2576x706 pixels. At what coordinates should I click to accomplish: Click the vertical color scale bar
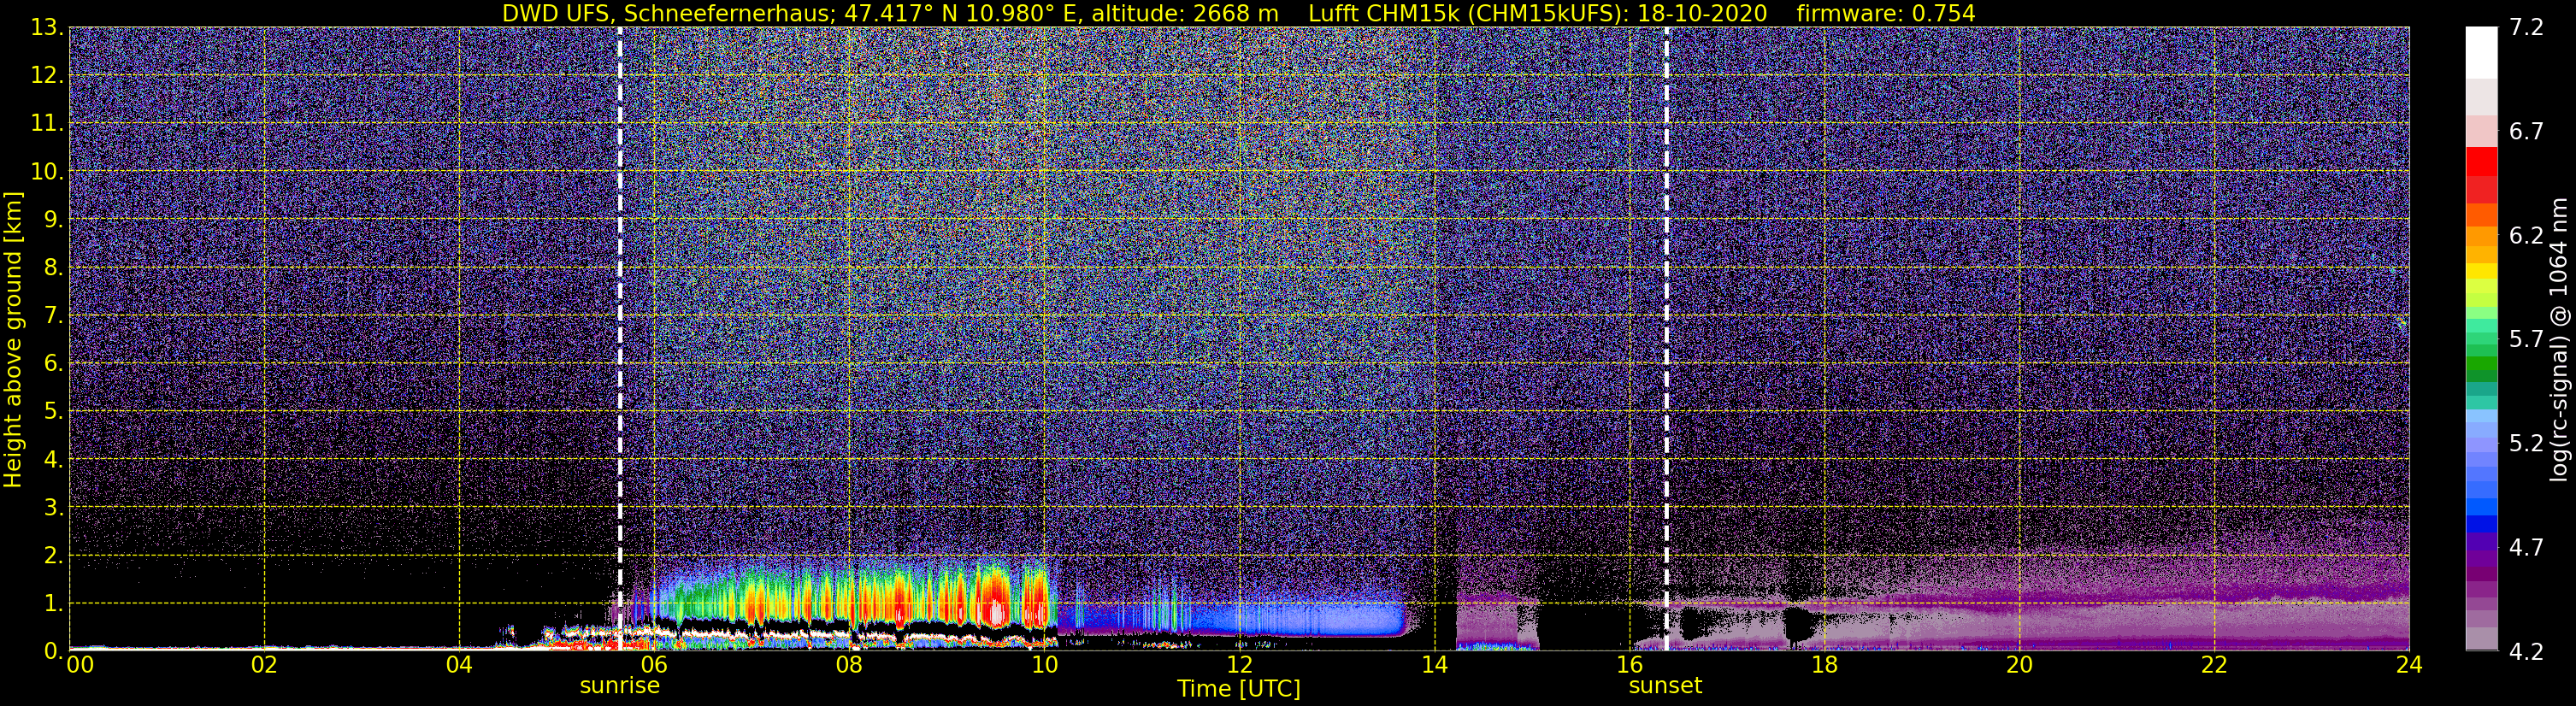coord(2481,339)
